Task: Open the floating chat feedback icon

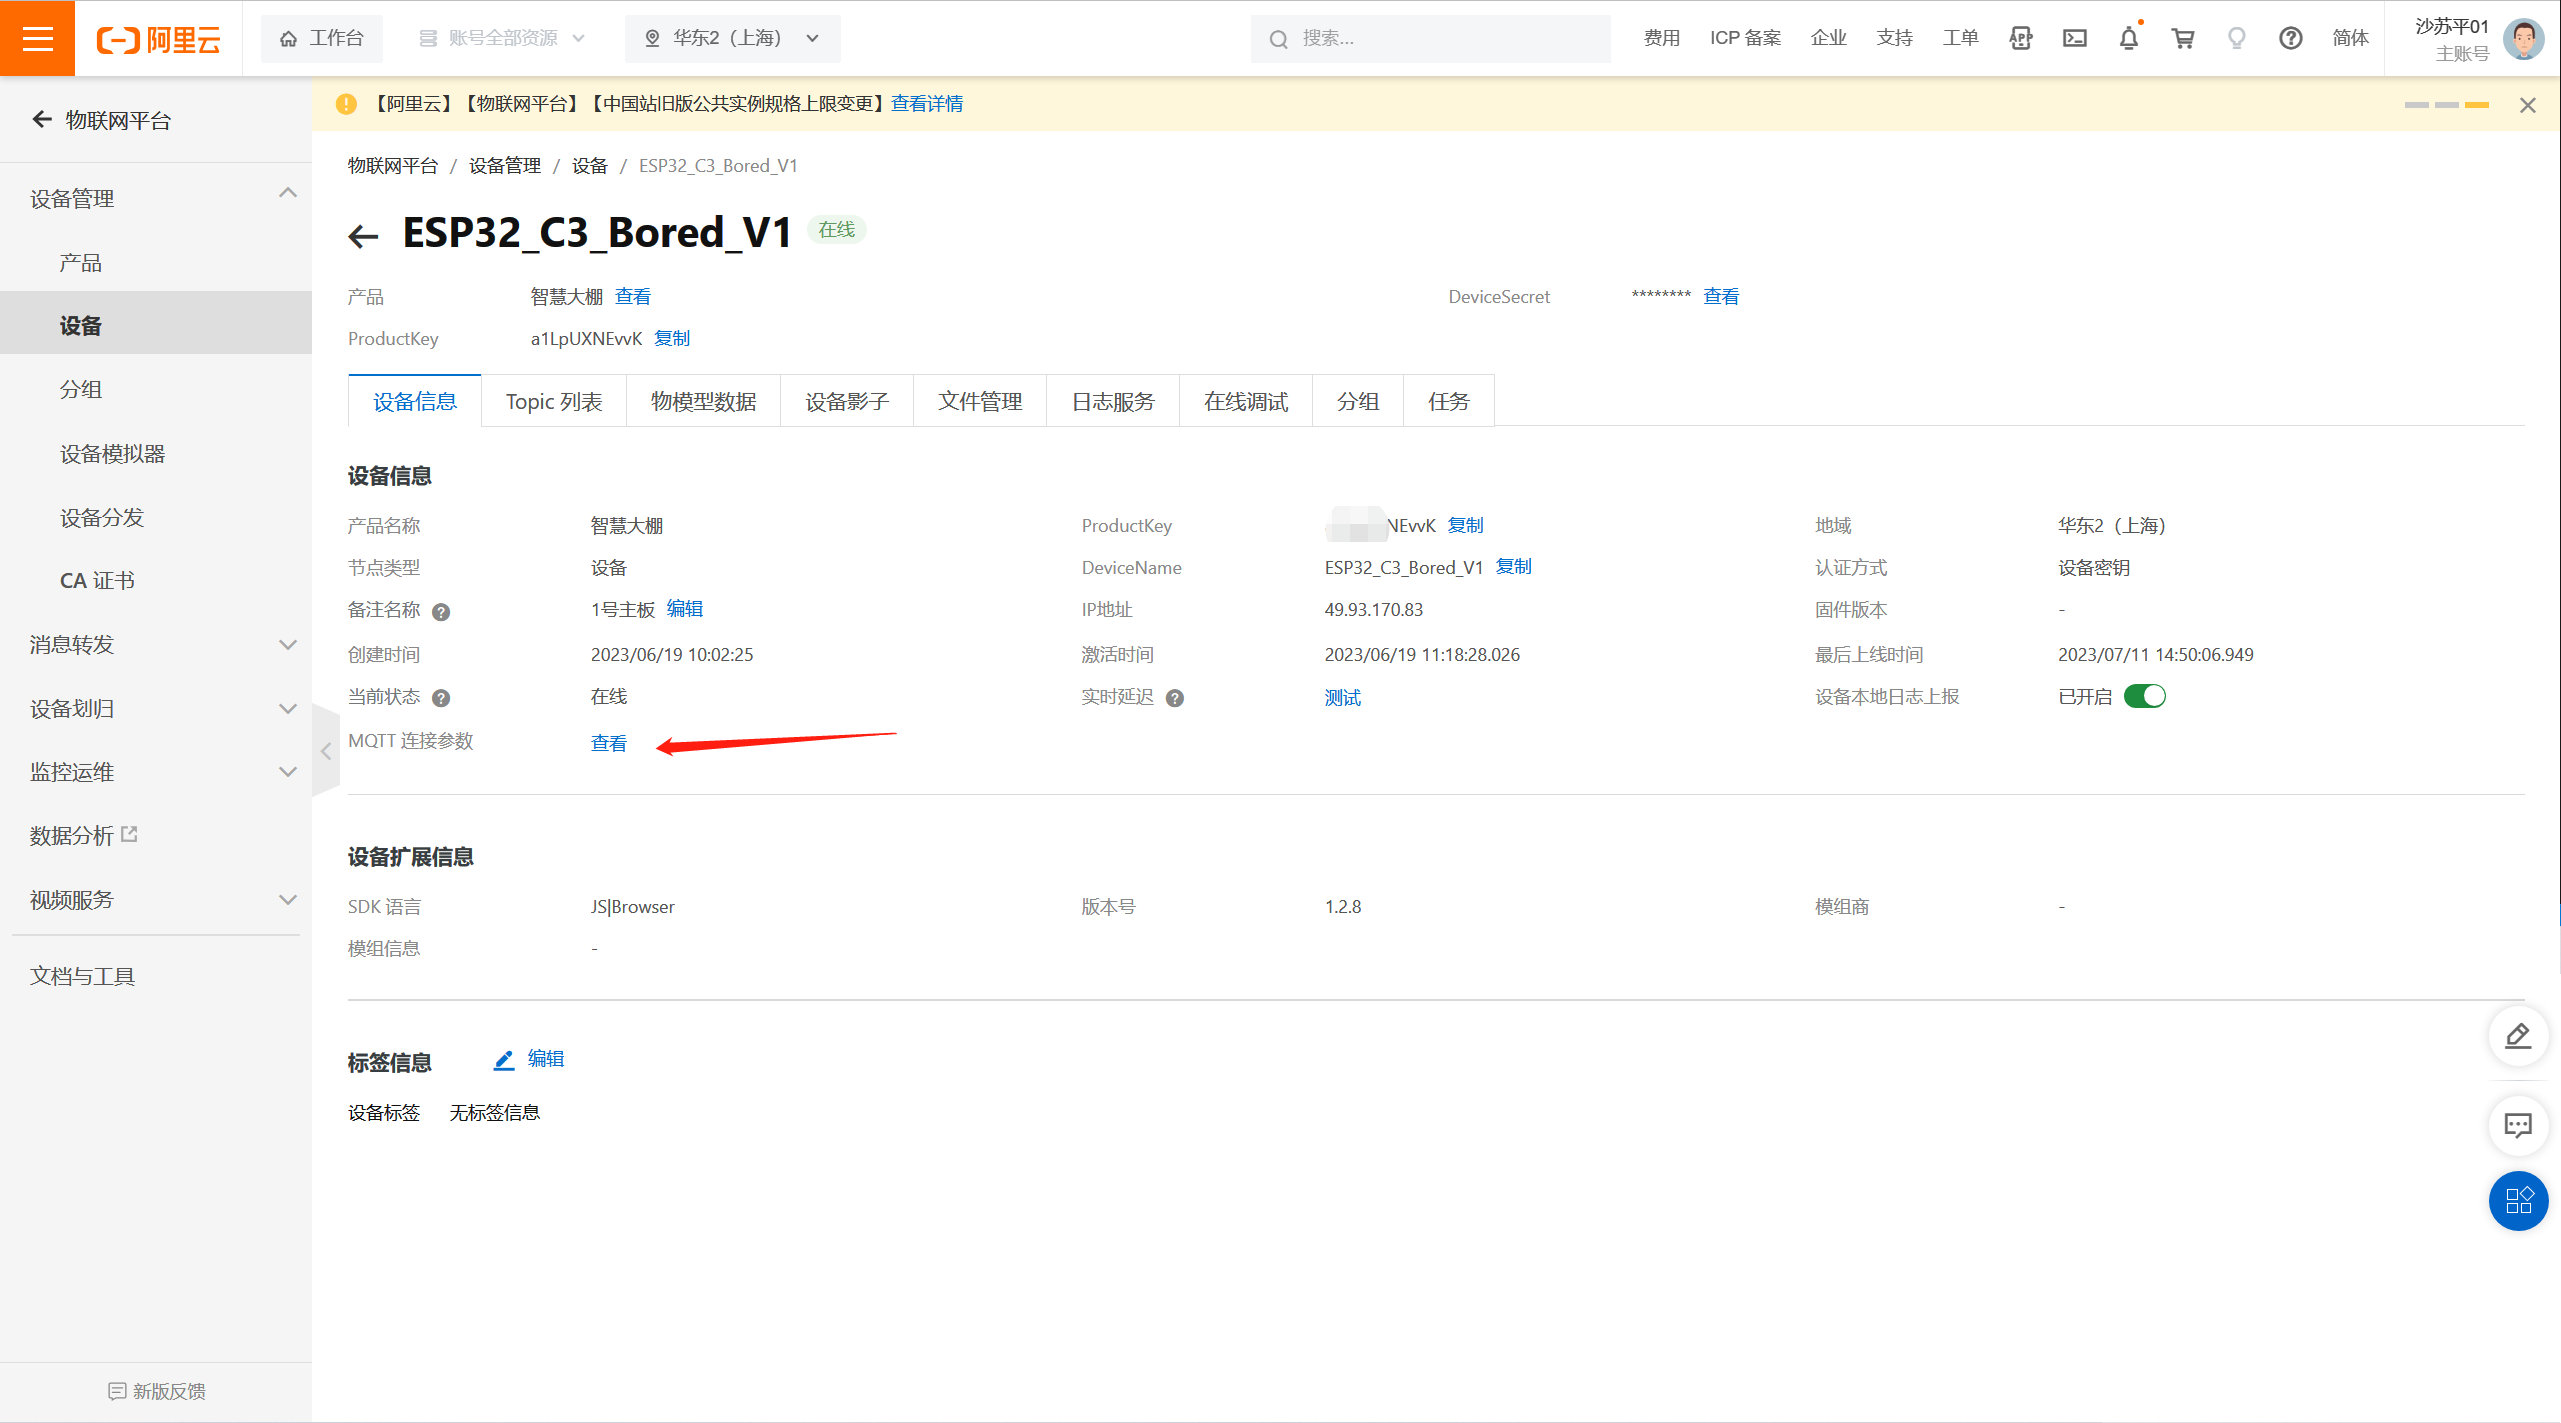Action: click(2518, 1125)
